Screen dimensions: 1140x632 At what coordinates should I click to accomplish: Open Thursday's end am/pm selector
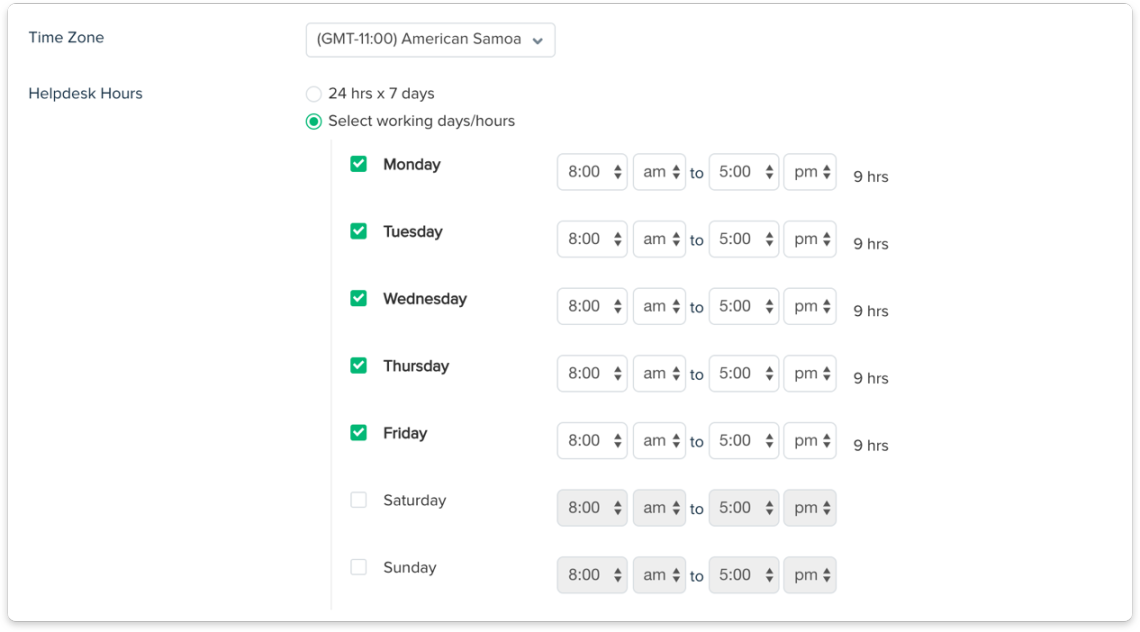pos(810,373)
